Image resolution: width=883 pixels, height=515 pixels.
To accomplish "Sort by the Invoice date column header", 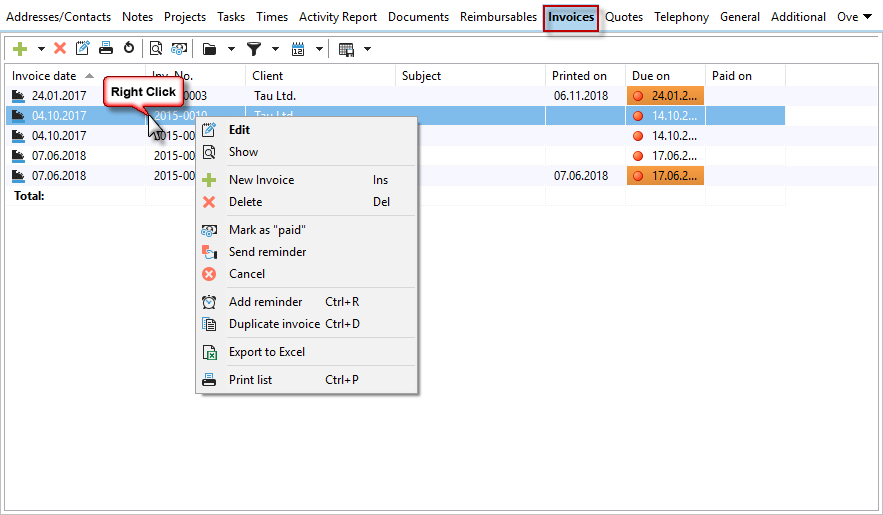I will [x=44, y=76].
